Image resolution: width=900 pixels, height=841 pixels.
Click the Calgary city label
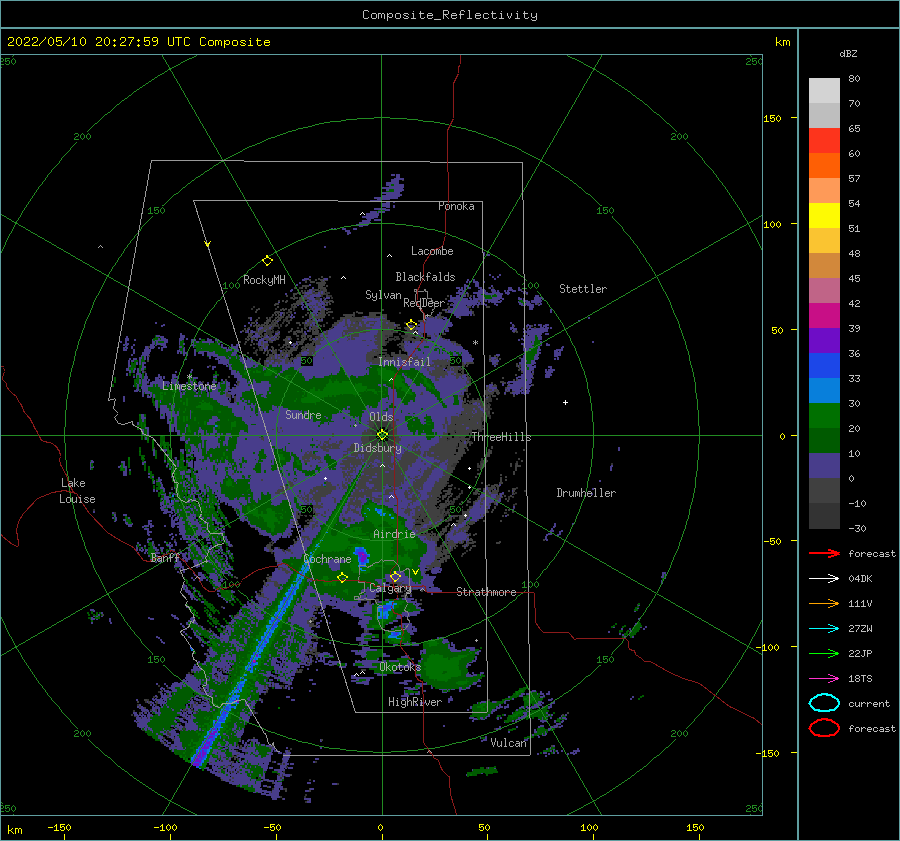point(390,588)
